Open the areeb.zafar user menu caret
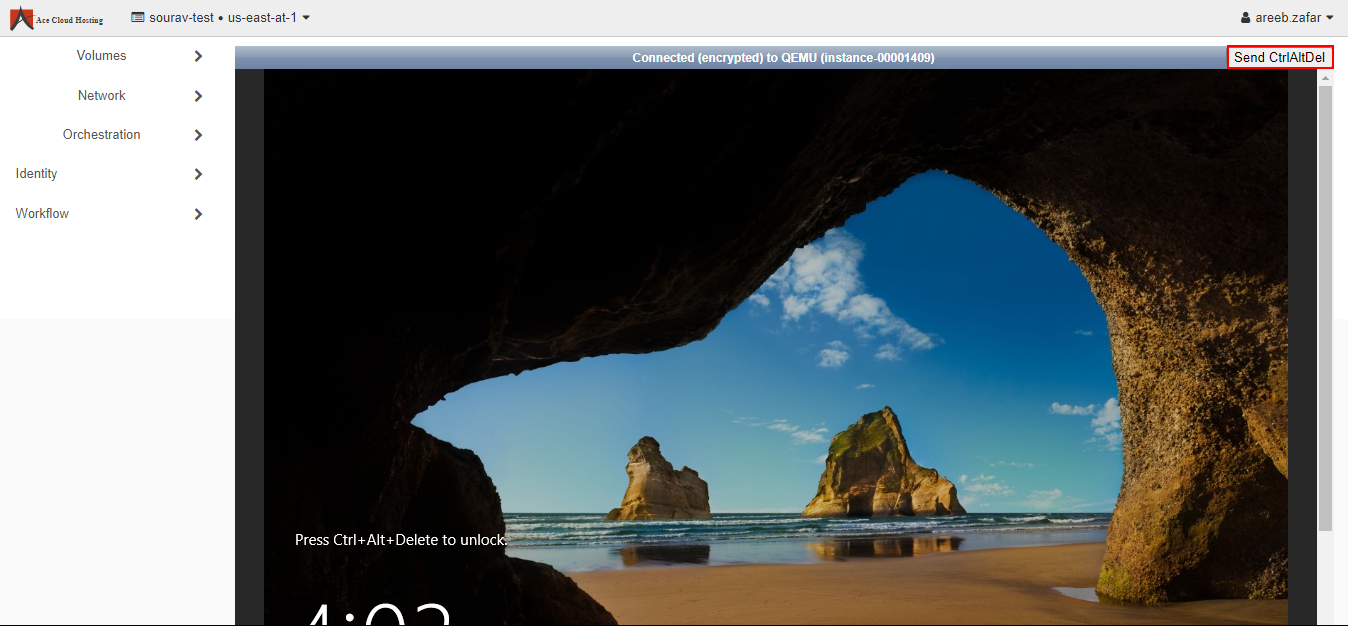Viewport: 1348px width, 626px height. 1330,18
